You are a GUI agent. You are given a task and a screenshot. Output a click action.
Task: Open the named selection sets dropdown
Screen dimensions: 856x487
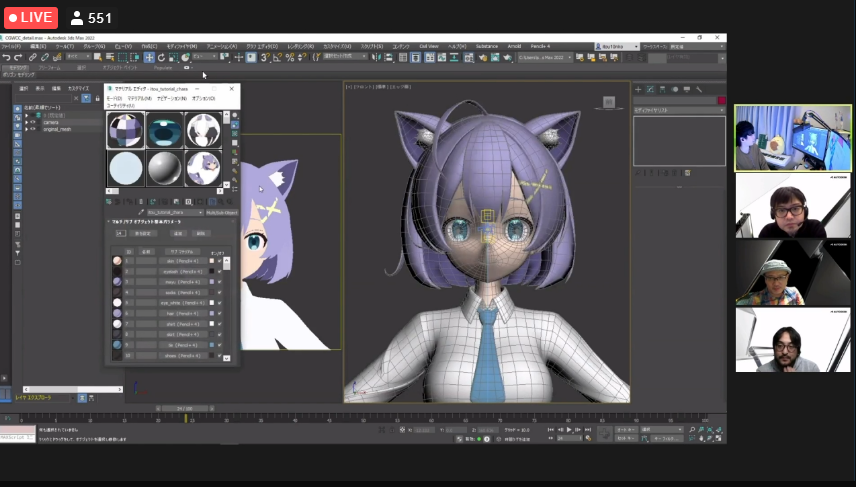pyautogui.click(x=346, y=57)
